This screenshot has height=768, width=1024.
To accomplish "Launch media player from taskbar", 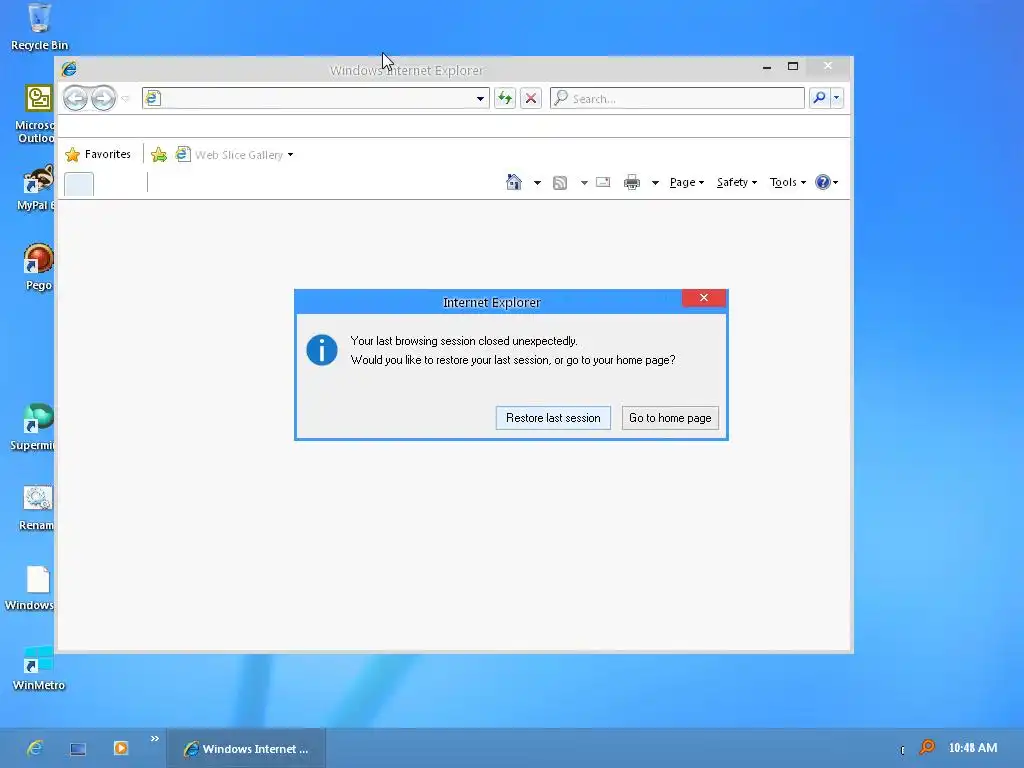I will [121, 748].
